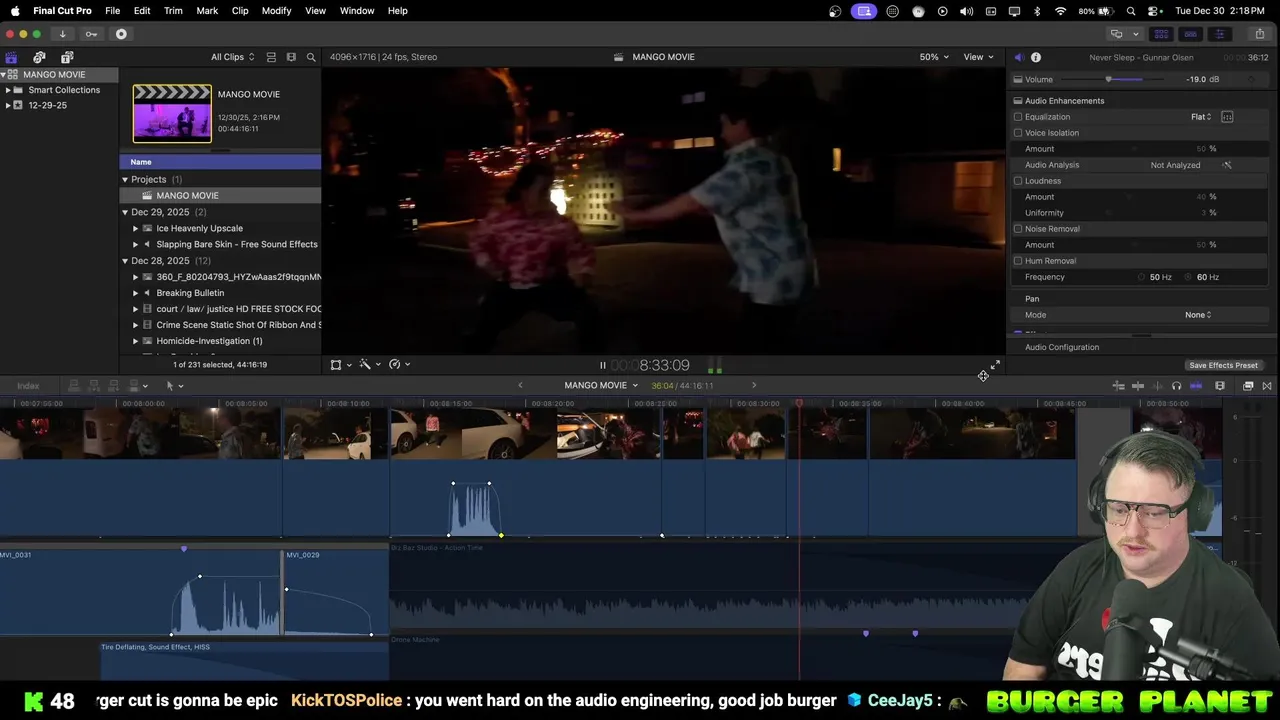
Task: Enable the Noise Removal checkbox
Action: [x=1018, y=229]
